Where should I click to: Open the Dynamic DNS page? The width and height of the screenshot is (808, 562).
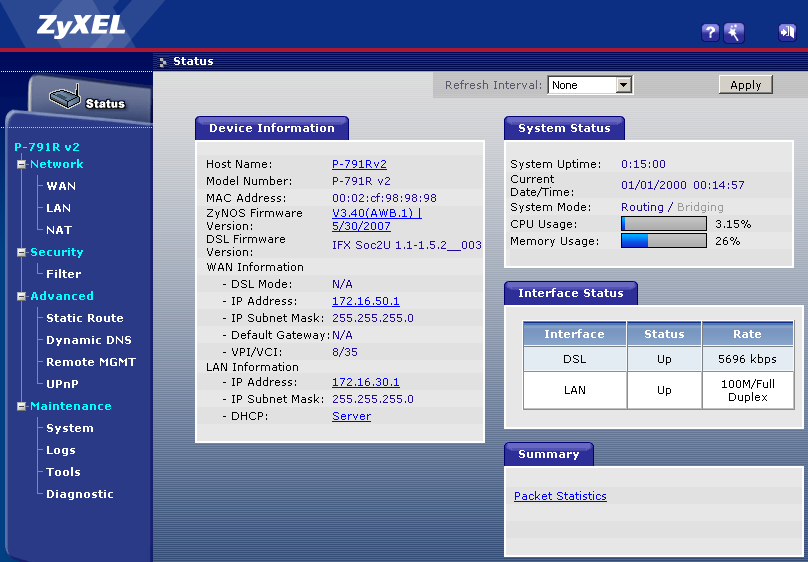click(x=89, y=340)
